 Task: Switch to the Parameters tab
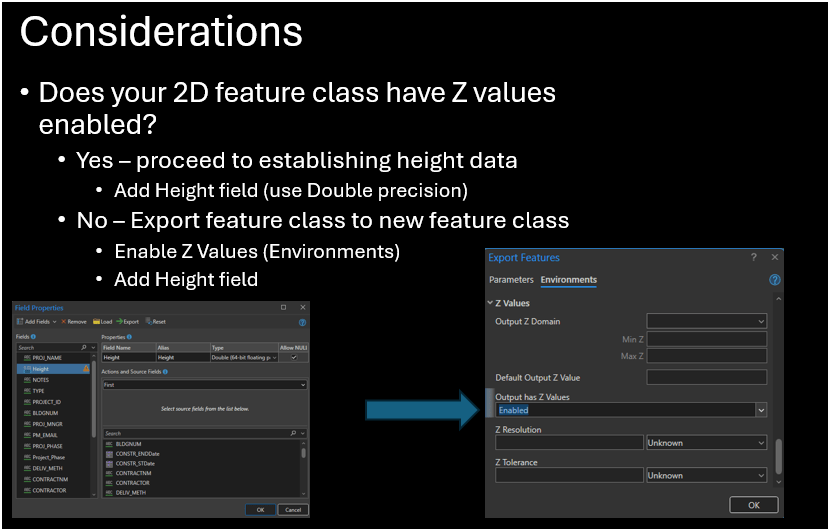(511, 280)
